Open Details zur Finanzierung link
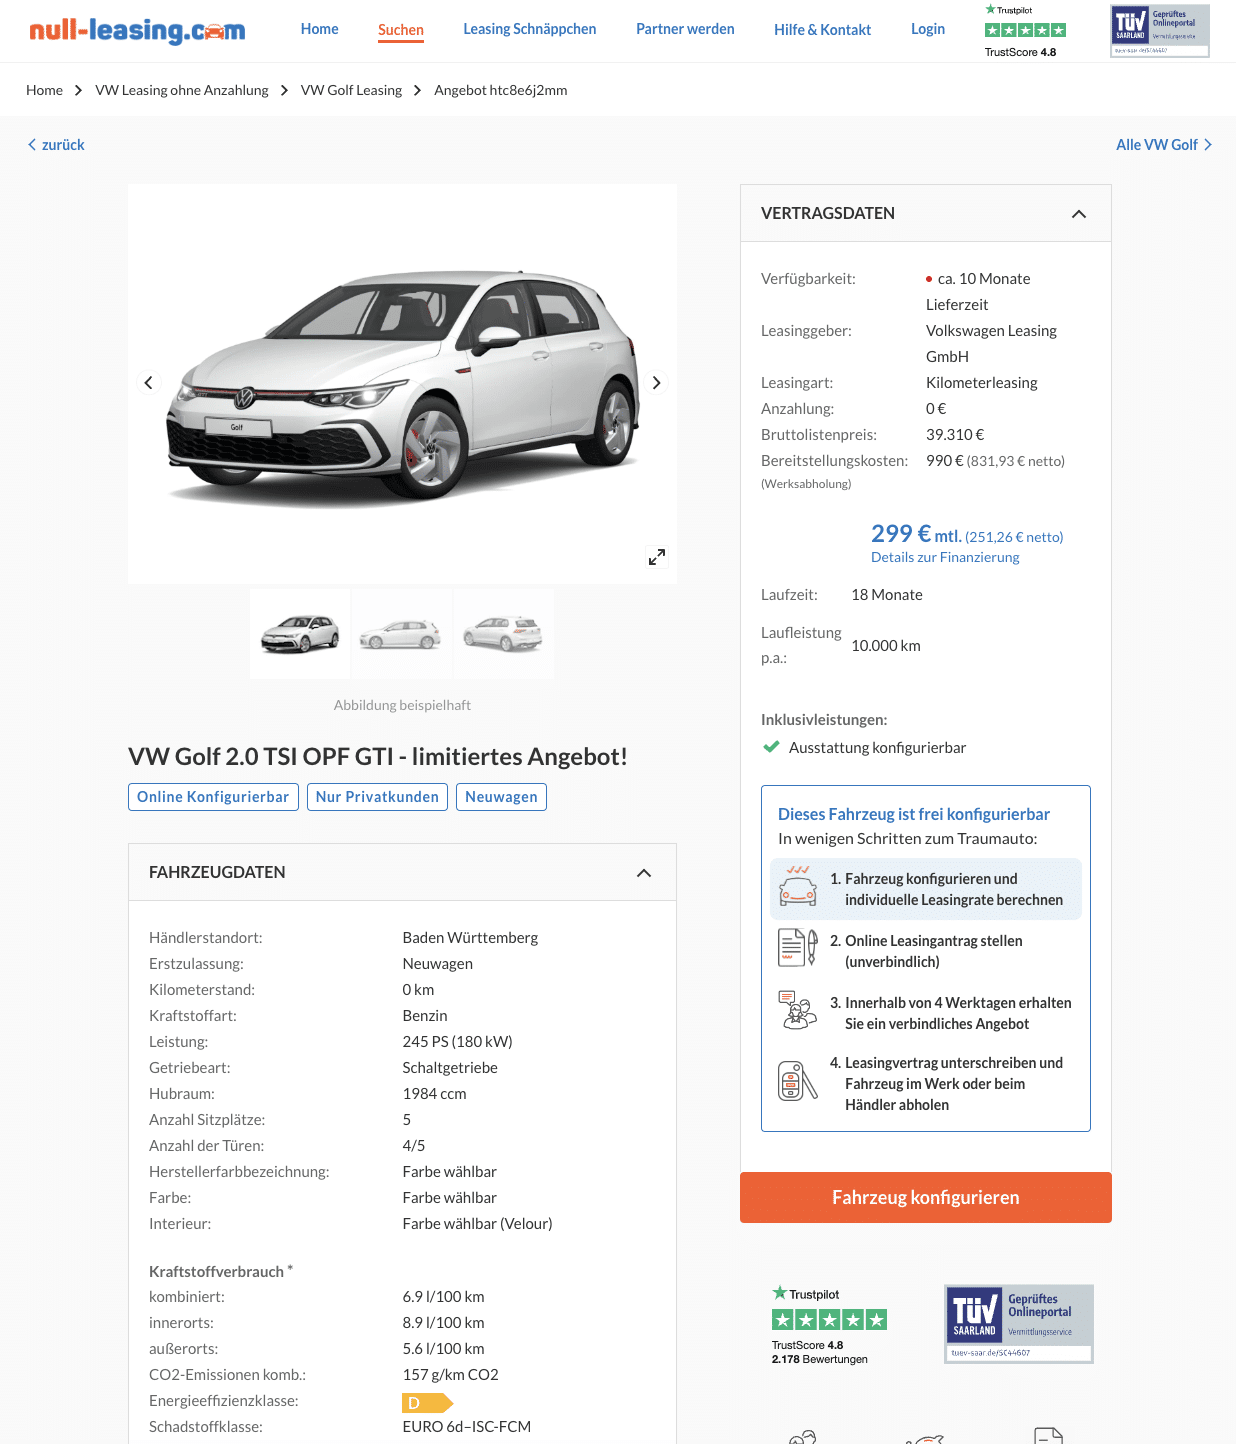 (945, 557)
